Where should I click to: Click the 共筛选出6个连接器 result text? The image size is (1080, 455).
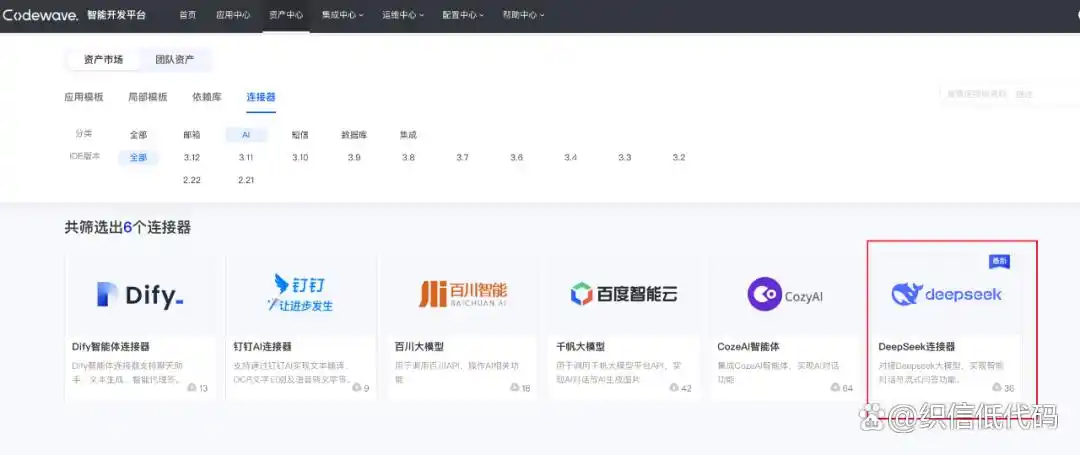pos(127,228)
